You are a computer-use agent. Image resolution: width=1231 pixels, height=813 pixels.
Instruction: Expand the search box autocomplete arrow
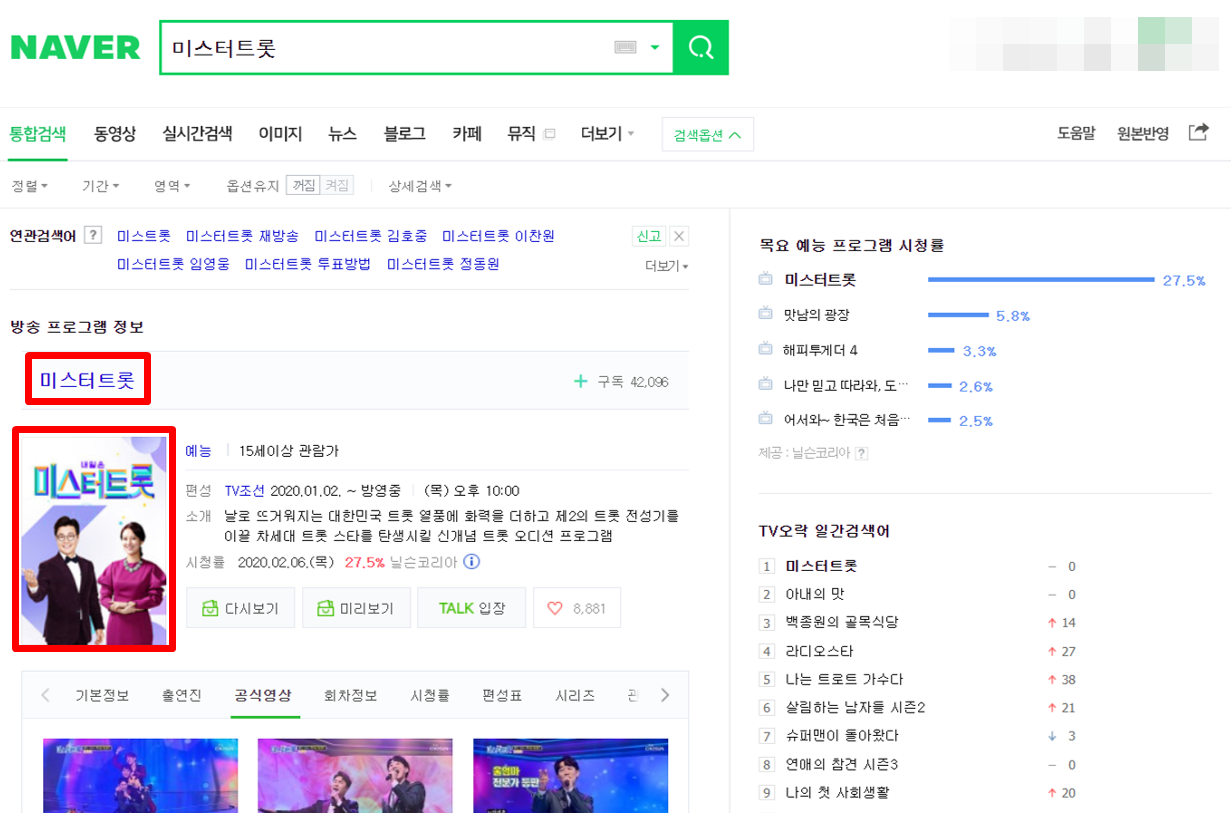[655, 47]
